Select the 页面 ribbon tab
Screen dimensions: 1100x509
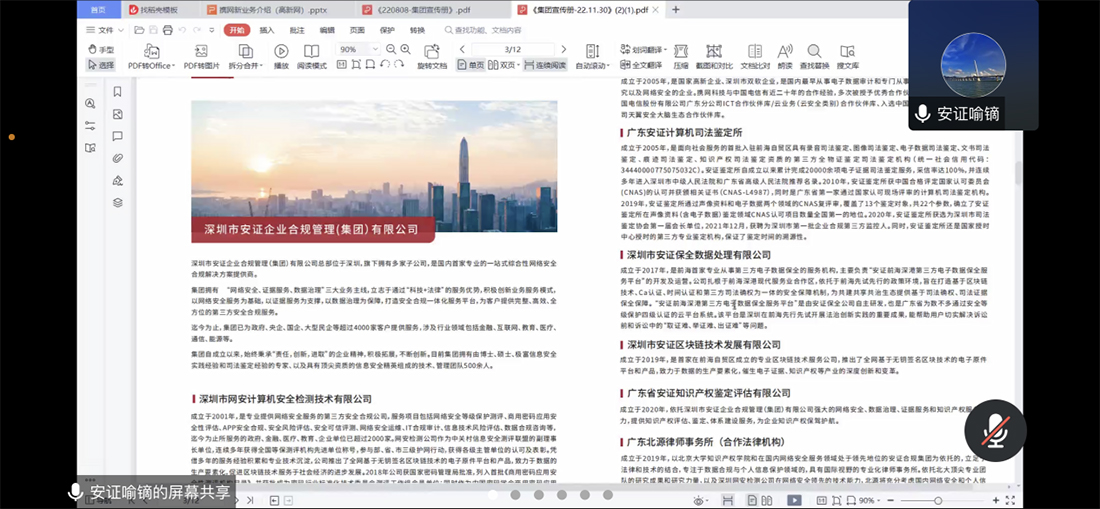[x=358, y=30]
